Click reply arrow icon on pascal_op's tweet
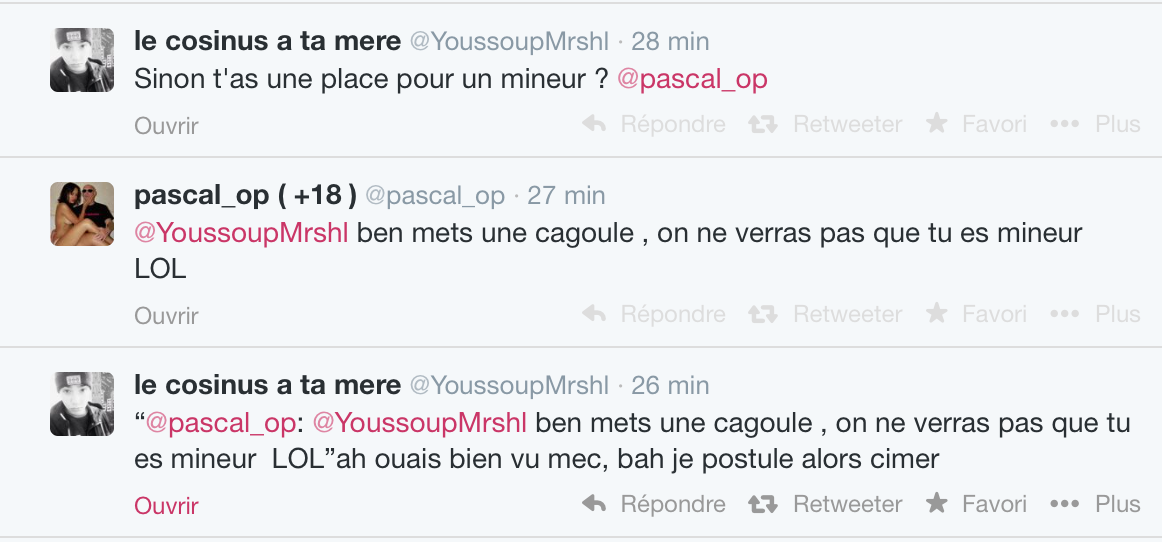The image size is (1162, 542). [x=594, y=314]
